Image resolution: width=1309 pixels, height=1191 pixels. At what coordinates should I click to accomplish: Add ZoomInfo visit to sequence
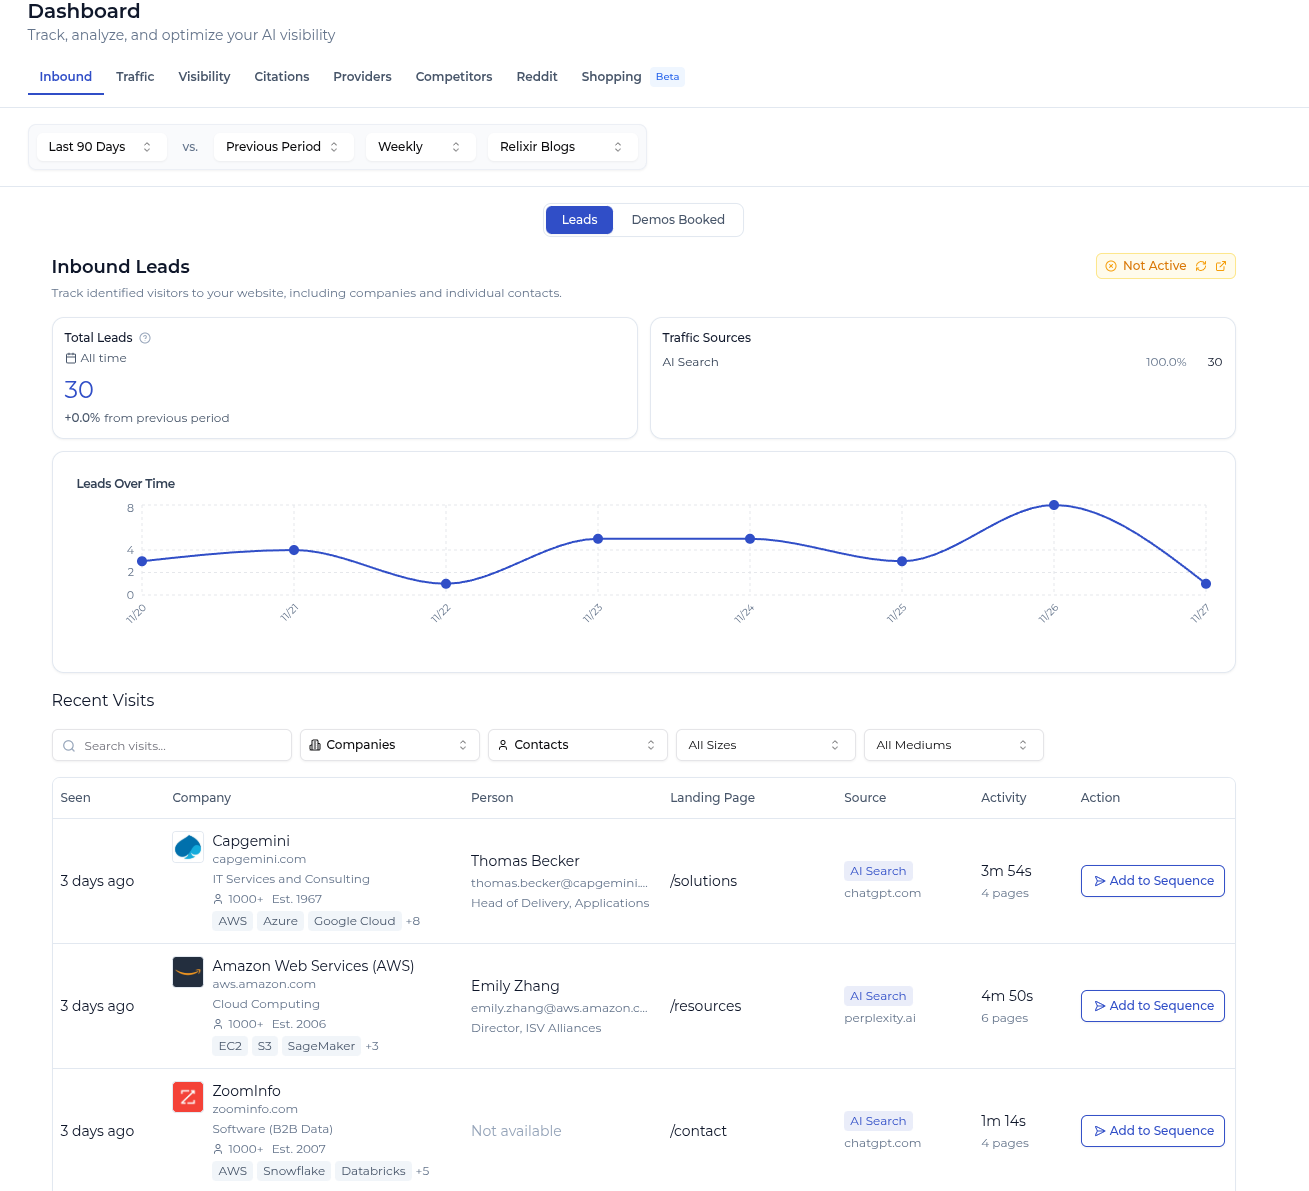1153,1131
